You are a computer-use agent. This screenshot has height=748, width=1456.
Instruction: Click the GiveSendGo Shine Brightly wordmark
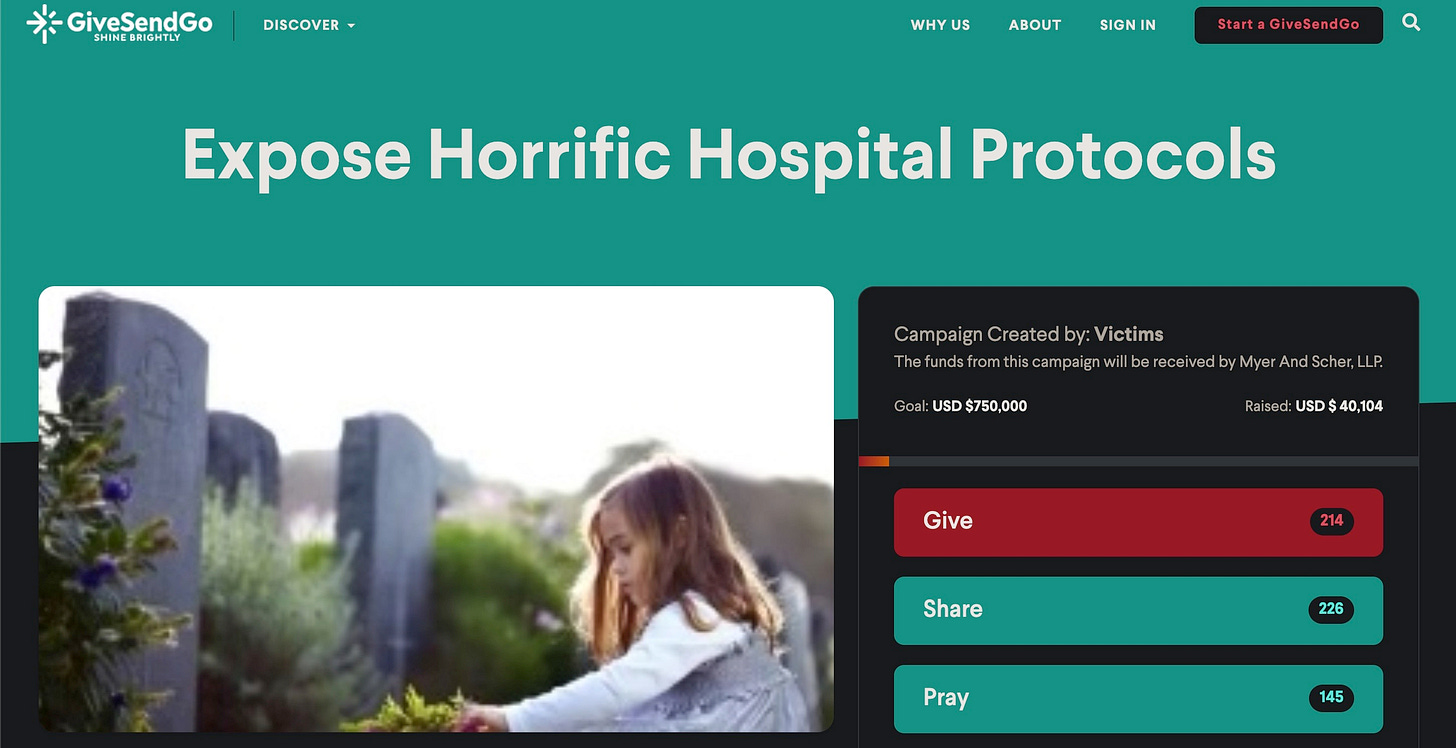tap(139, 24)
